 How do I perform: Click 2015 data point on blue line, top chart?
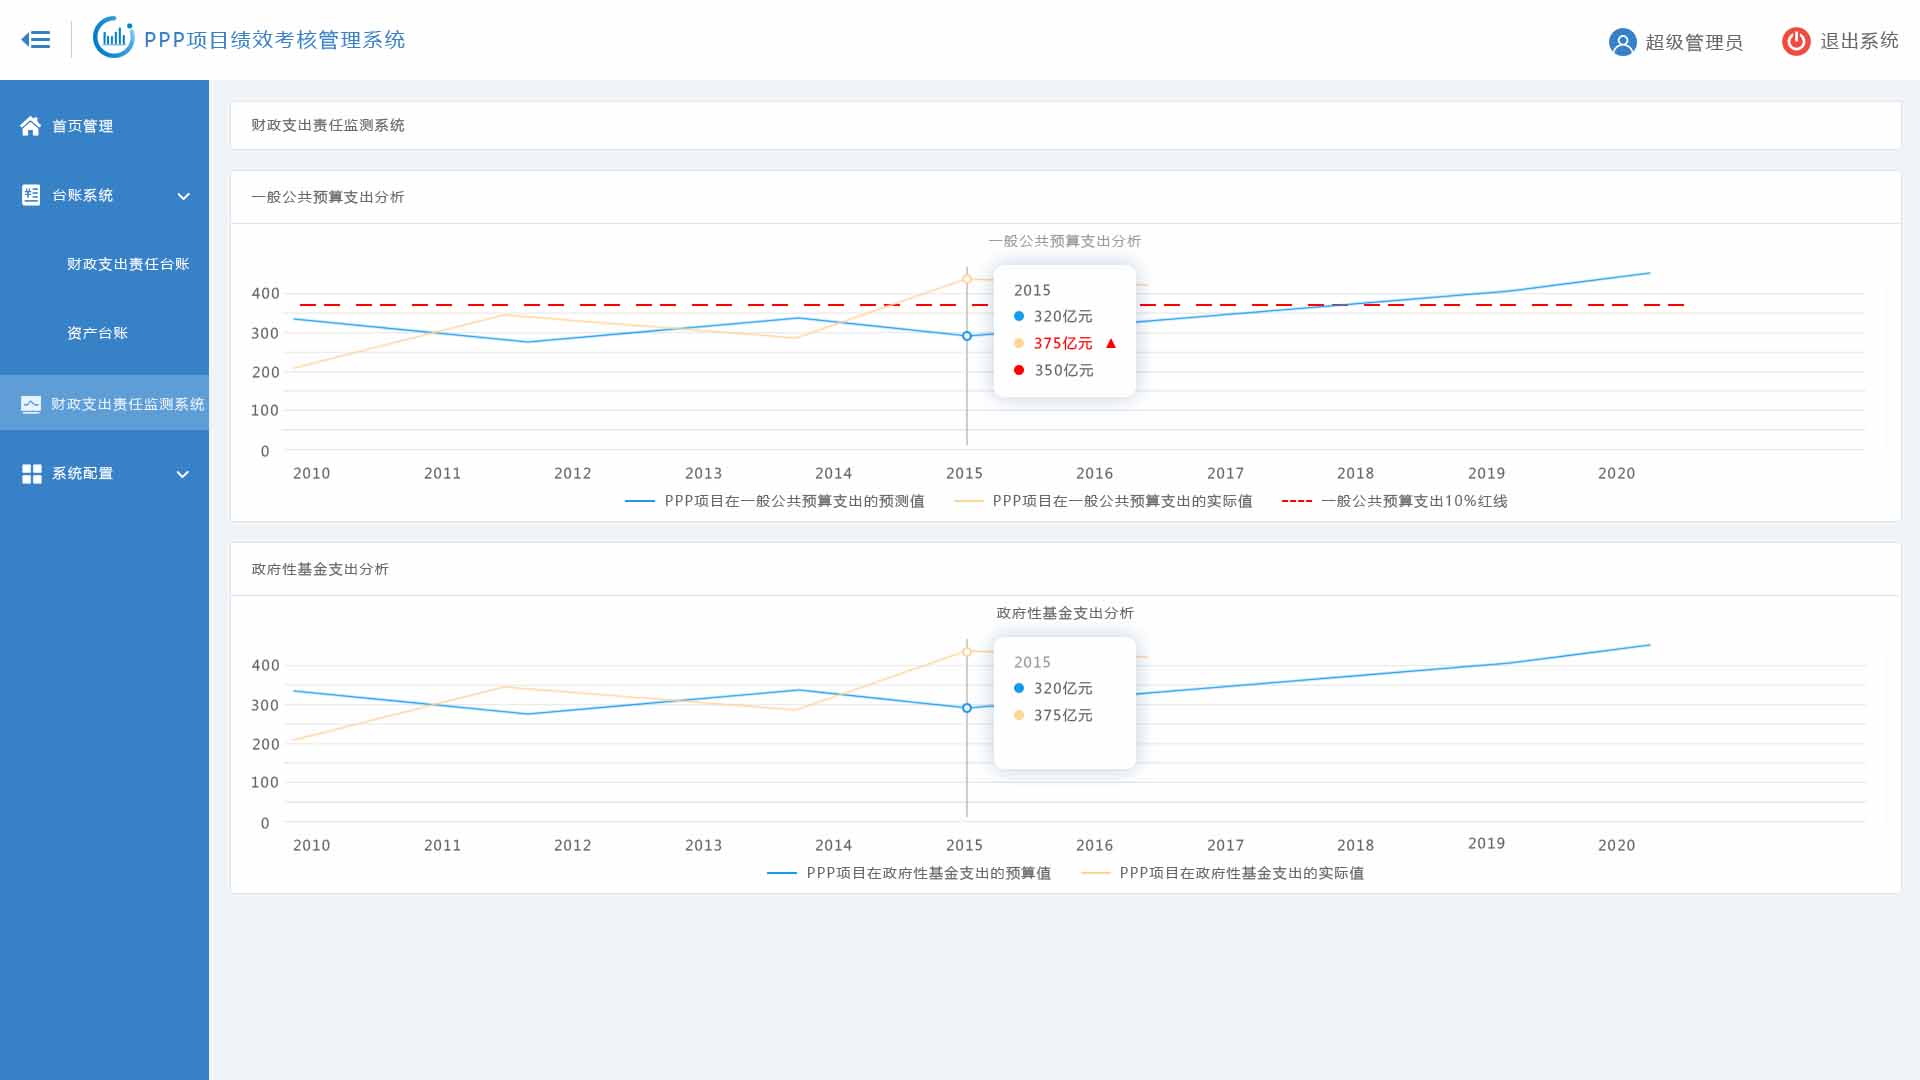pyautogui.click(x=967, y=336)
